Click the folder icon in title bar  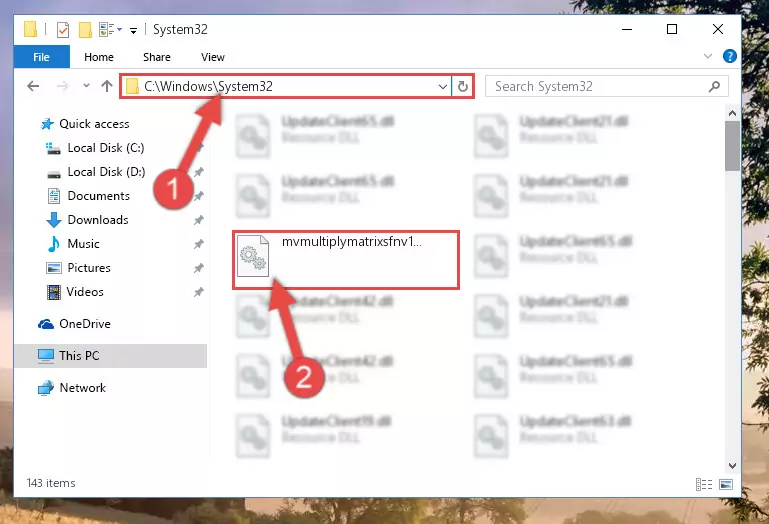(30, 29)
